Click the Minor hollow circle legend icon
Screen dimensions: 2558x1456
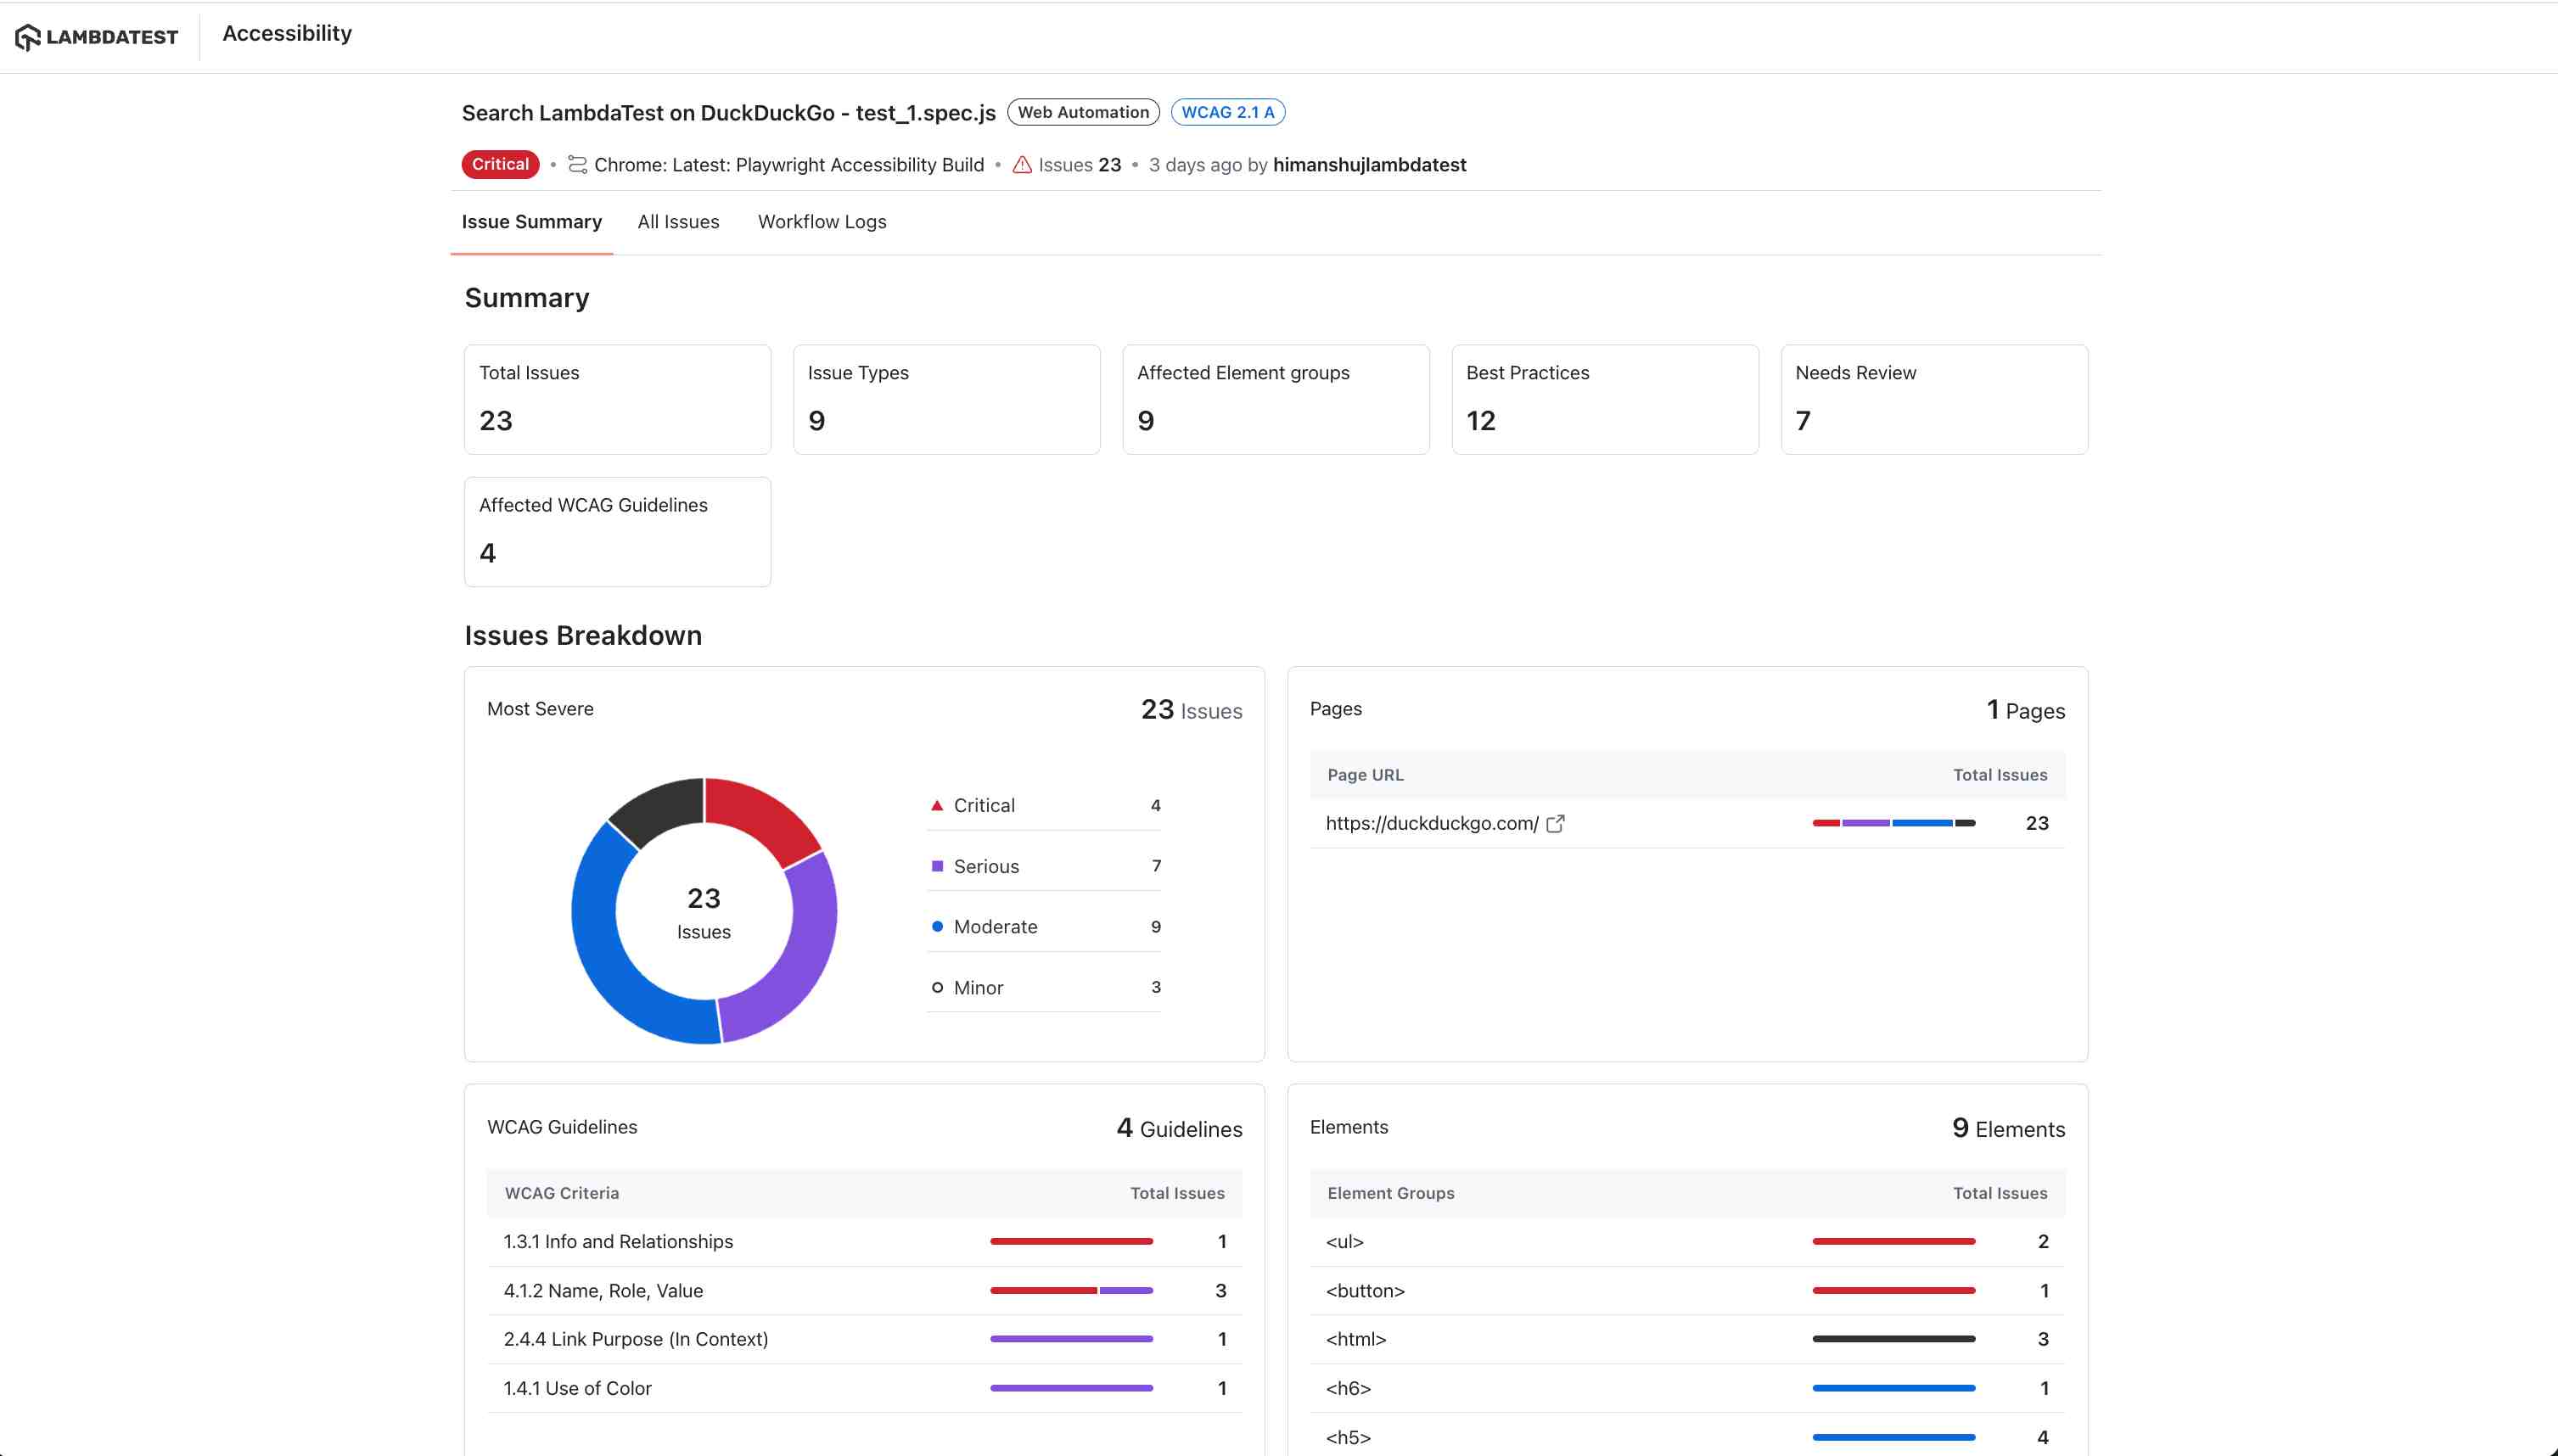[937, 988]
